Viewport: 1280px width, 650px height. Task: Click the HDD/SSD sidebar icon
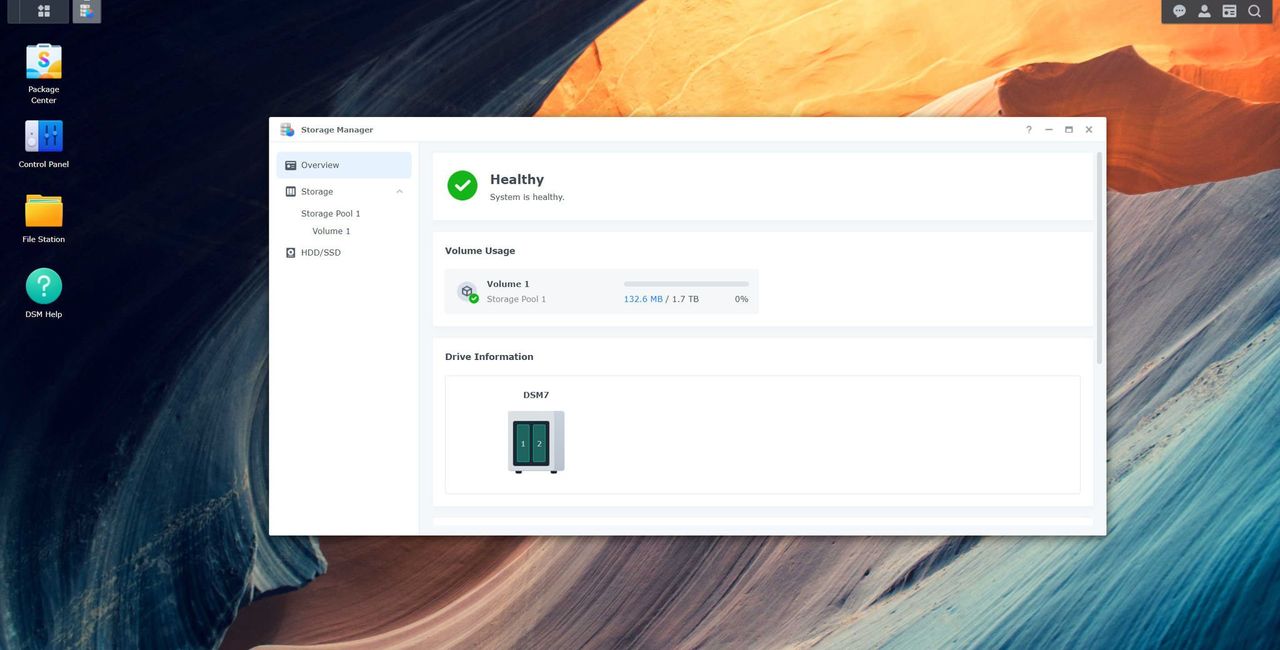(x=291, y=253)
